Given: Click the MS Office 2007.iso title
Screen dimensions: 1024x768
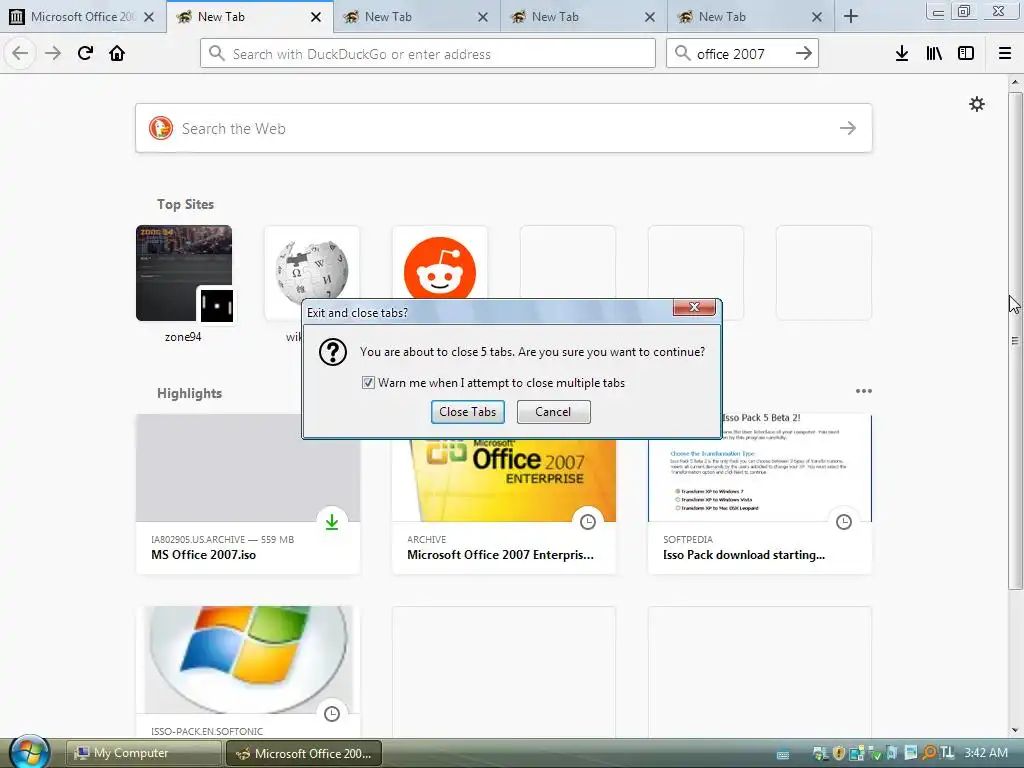Looking at the screenshot, I should (x=203, y=555).
